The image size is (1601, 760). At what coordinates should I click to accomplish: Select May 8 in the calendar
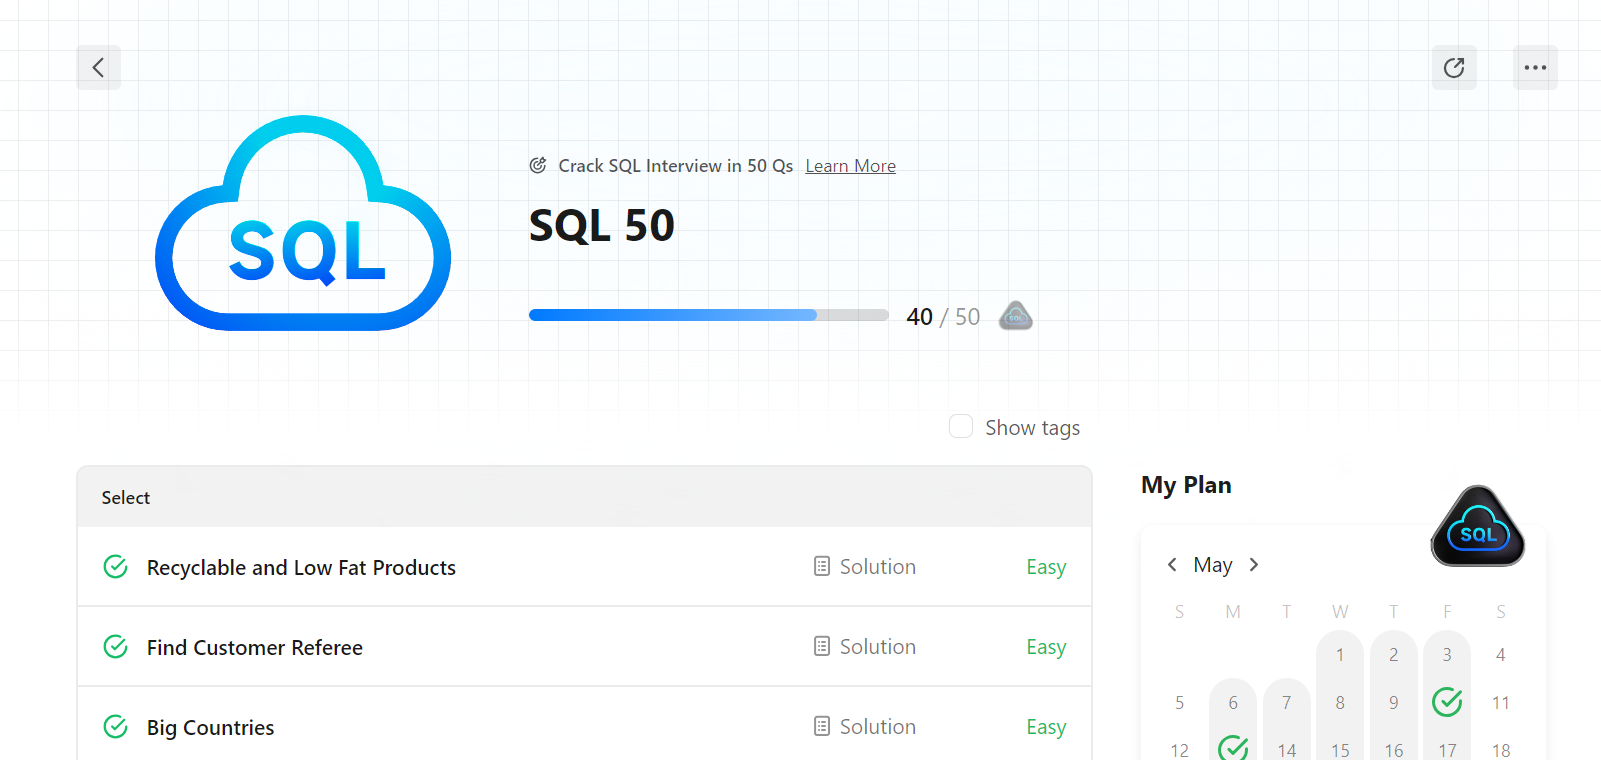pos(1340,703)
